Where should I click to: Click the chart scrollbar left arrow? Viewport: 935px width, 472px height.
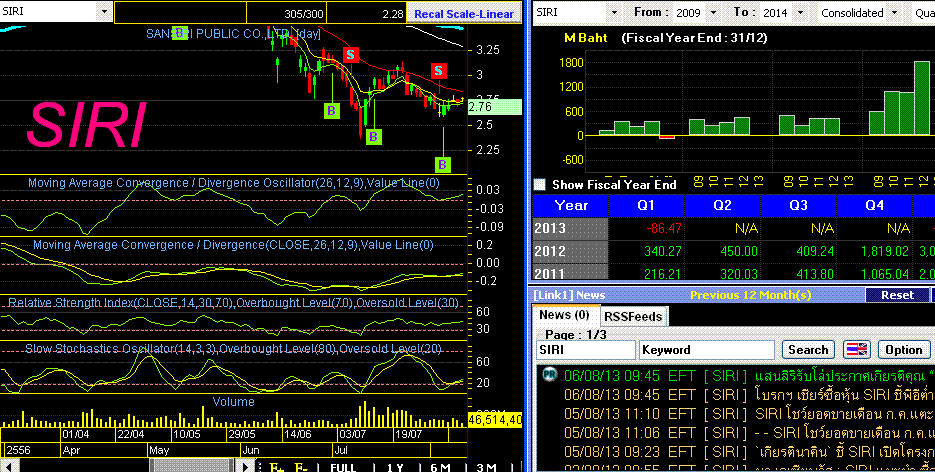(x=6, y=466)
